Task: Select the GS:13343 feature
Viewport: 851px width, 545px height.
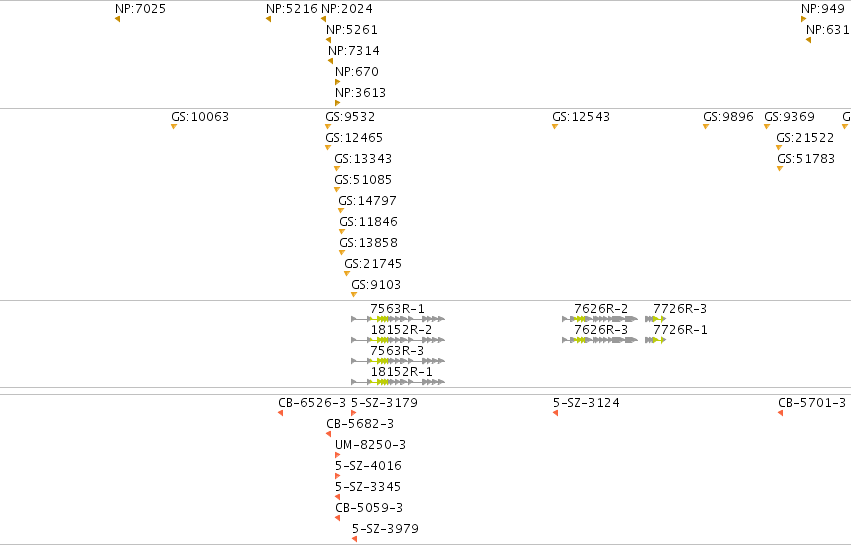Action: click(x=363, y=159)
